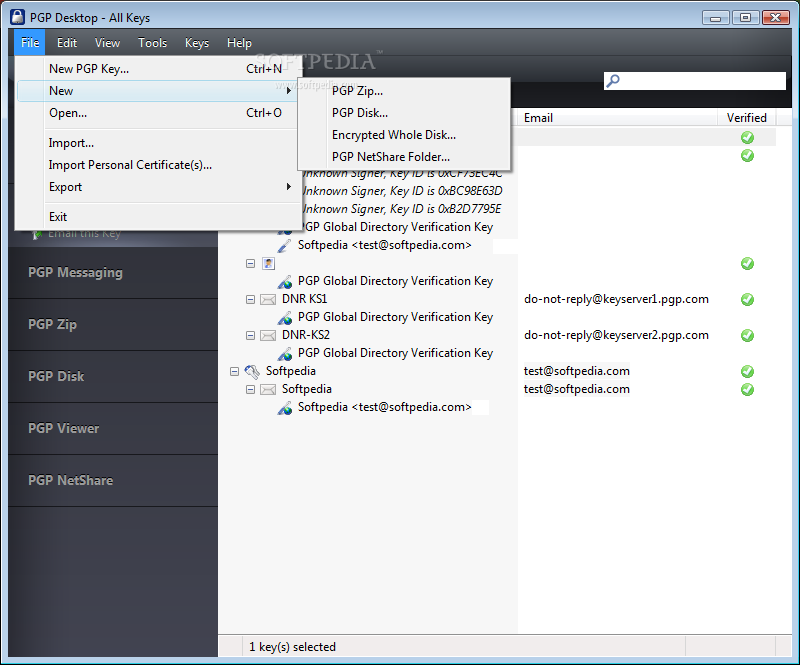This screenshot has width=800, height=665.
Task: Click the DNR KS1 envelope icon
Action: click(268, 300)
